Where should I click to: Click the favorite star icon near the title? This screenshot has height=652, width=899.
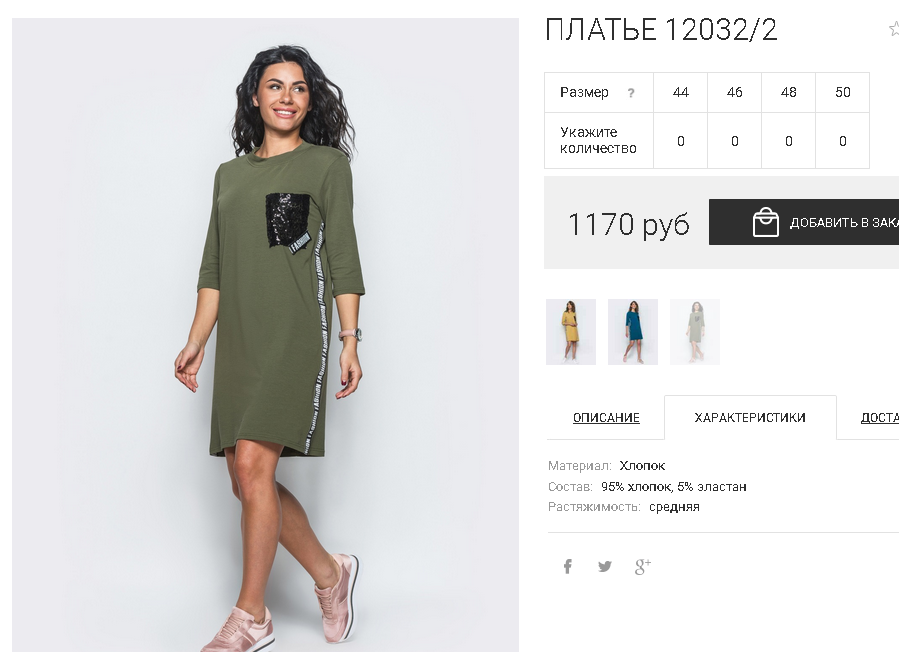click(894, 29)
